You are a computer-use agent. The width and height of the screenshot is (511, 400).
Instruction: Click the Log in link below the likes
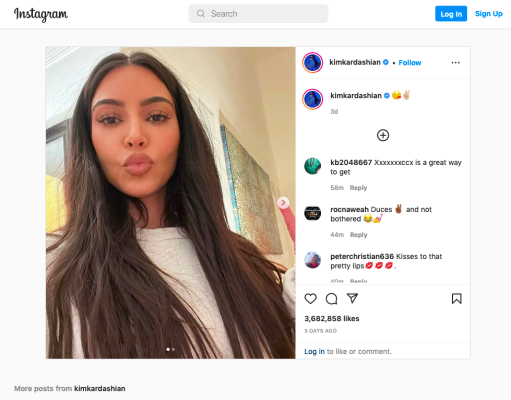click(314, 351)
